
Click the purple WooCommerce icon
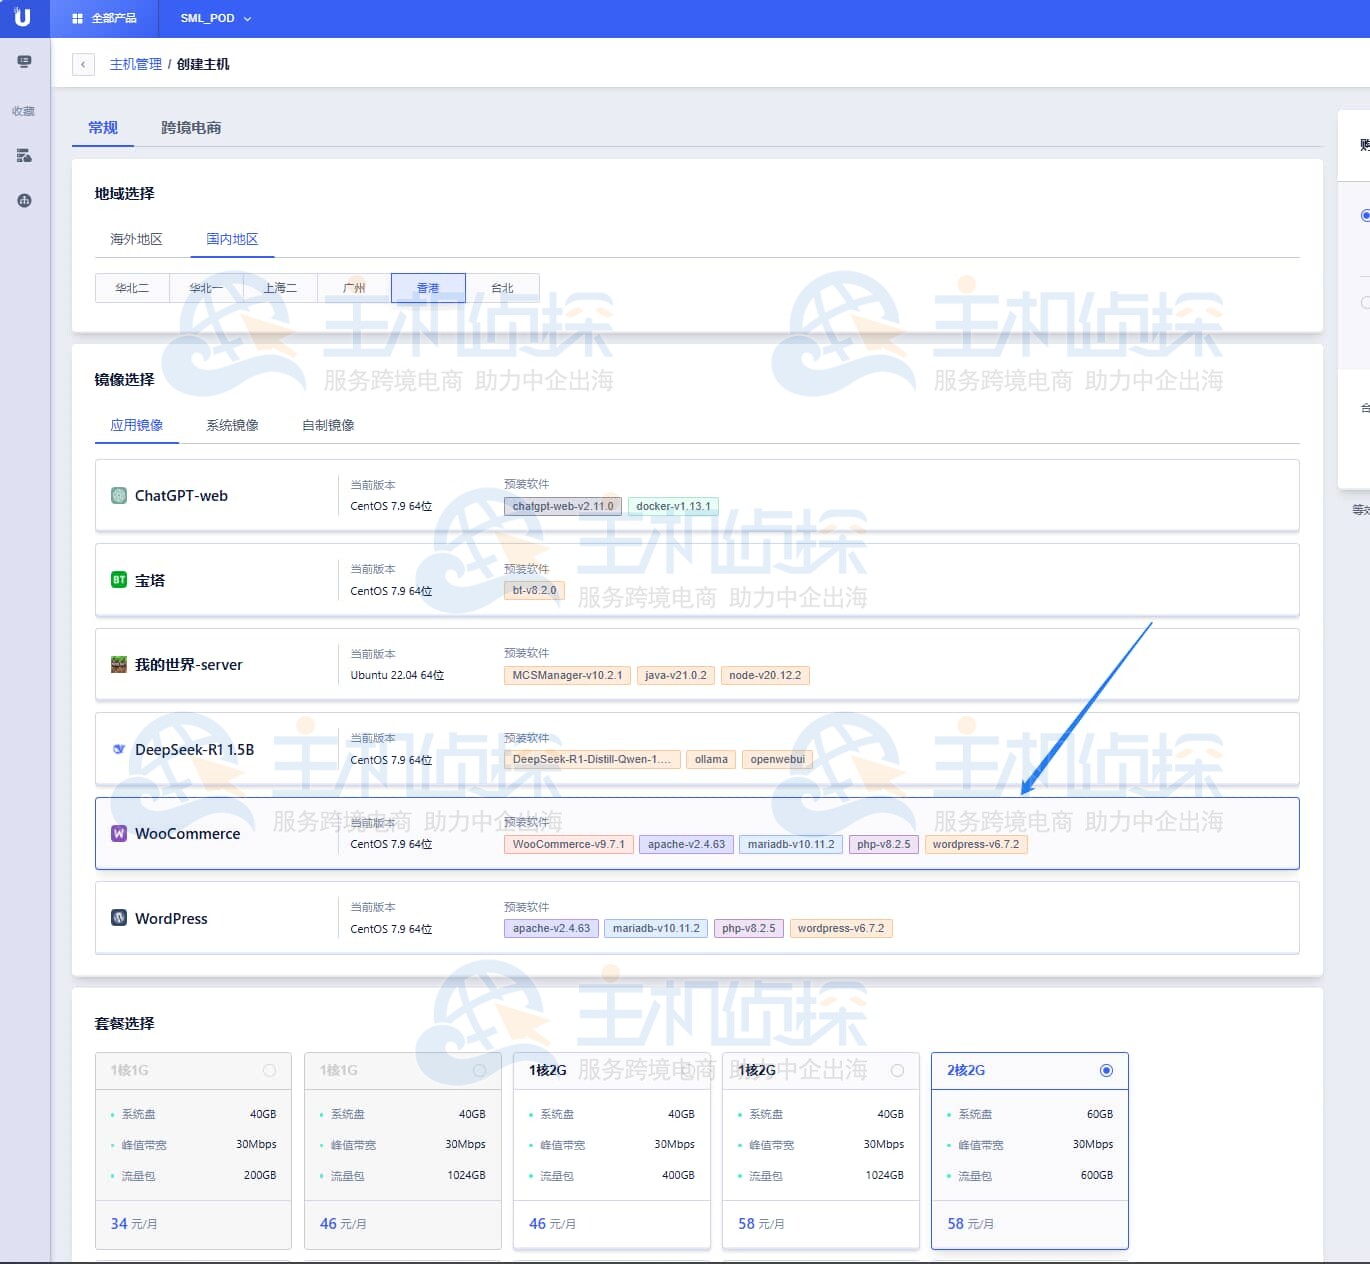[x=119, y=834]
